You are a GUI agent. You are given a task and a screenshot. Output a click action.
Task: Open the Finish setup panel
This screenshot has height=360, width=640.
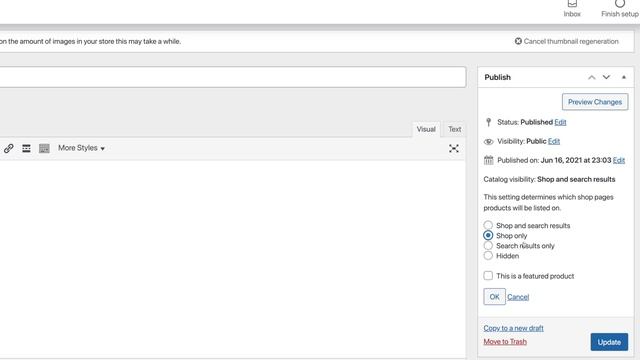[x=620, y=9]
